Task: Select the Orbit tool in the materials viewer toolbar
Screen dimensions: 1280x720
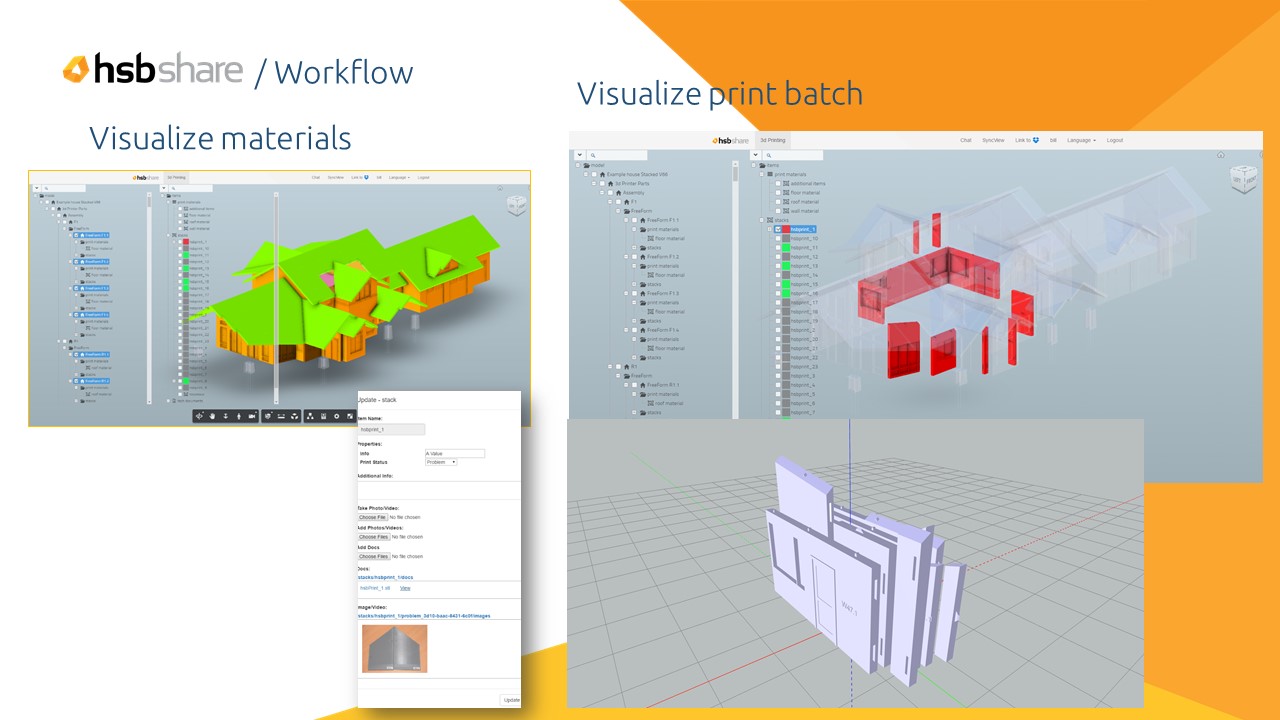Action: pos(200,416)
